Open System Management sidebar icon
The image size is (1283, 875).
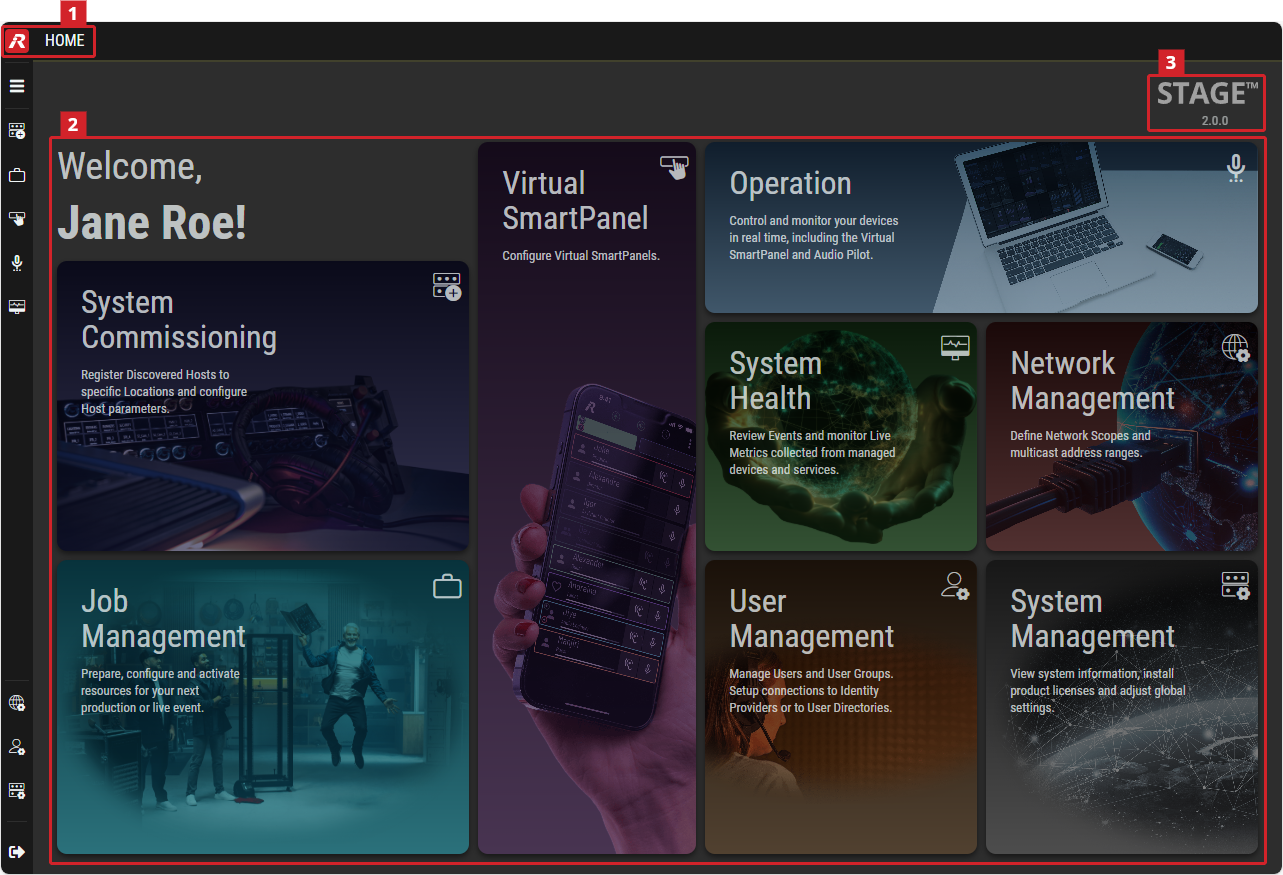coord(17,791)
